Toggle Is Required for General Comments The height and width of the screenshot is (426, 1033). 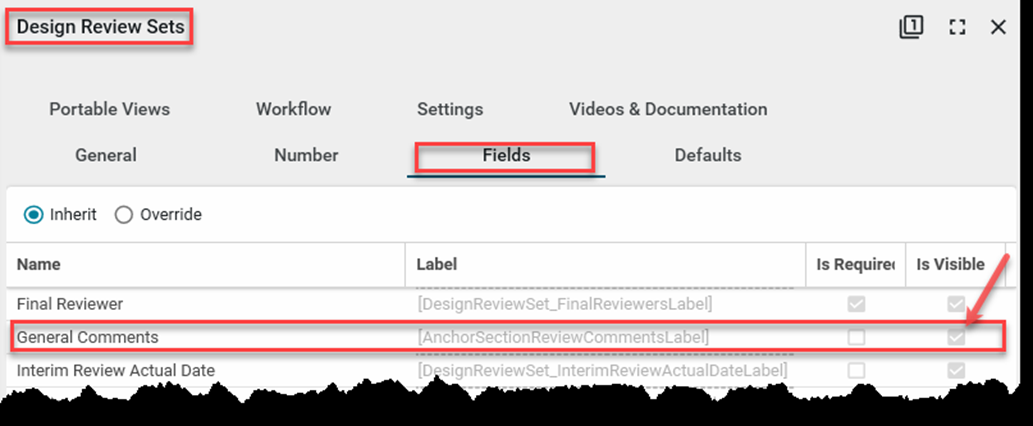856,338
